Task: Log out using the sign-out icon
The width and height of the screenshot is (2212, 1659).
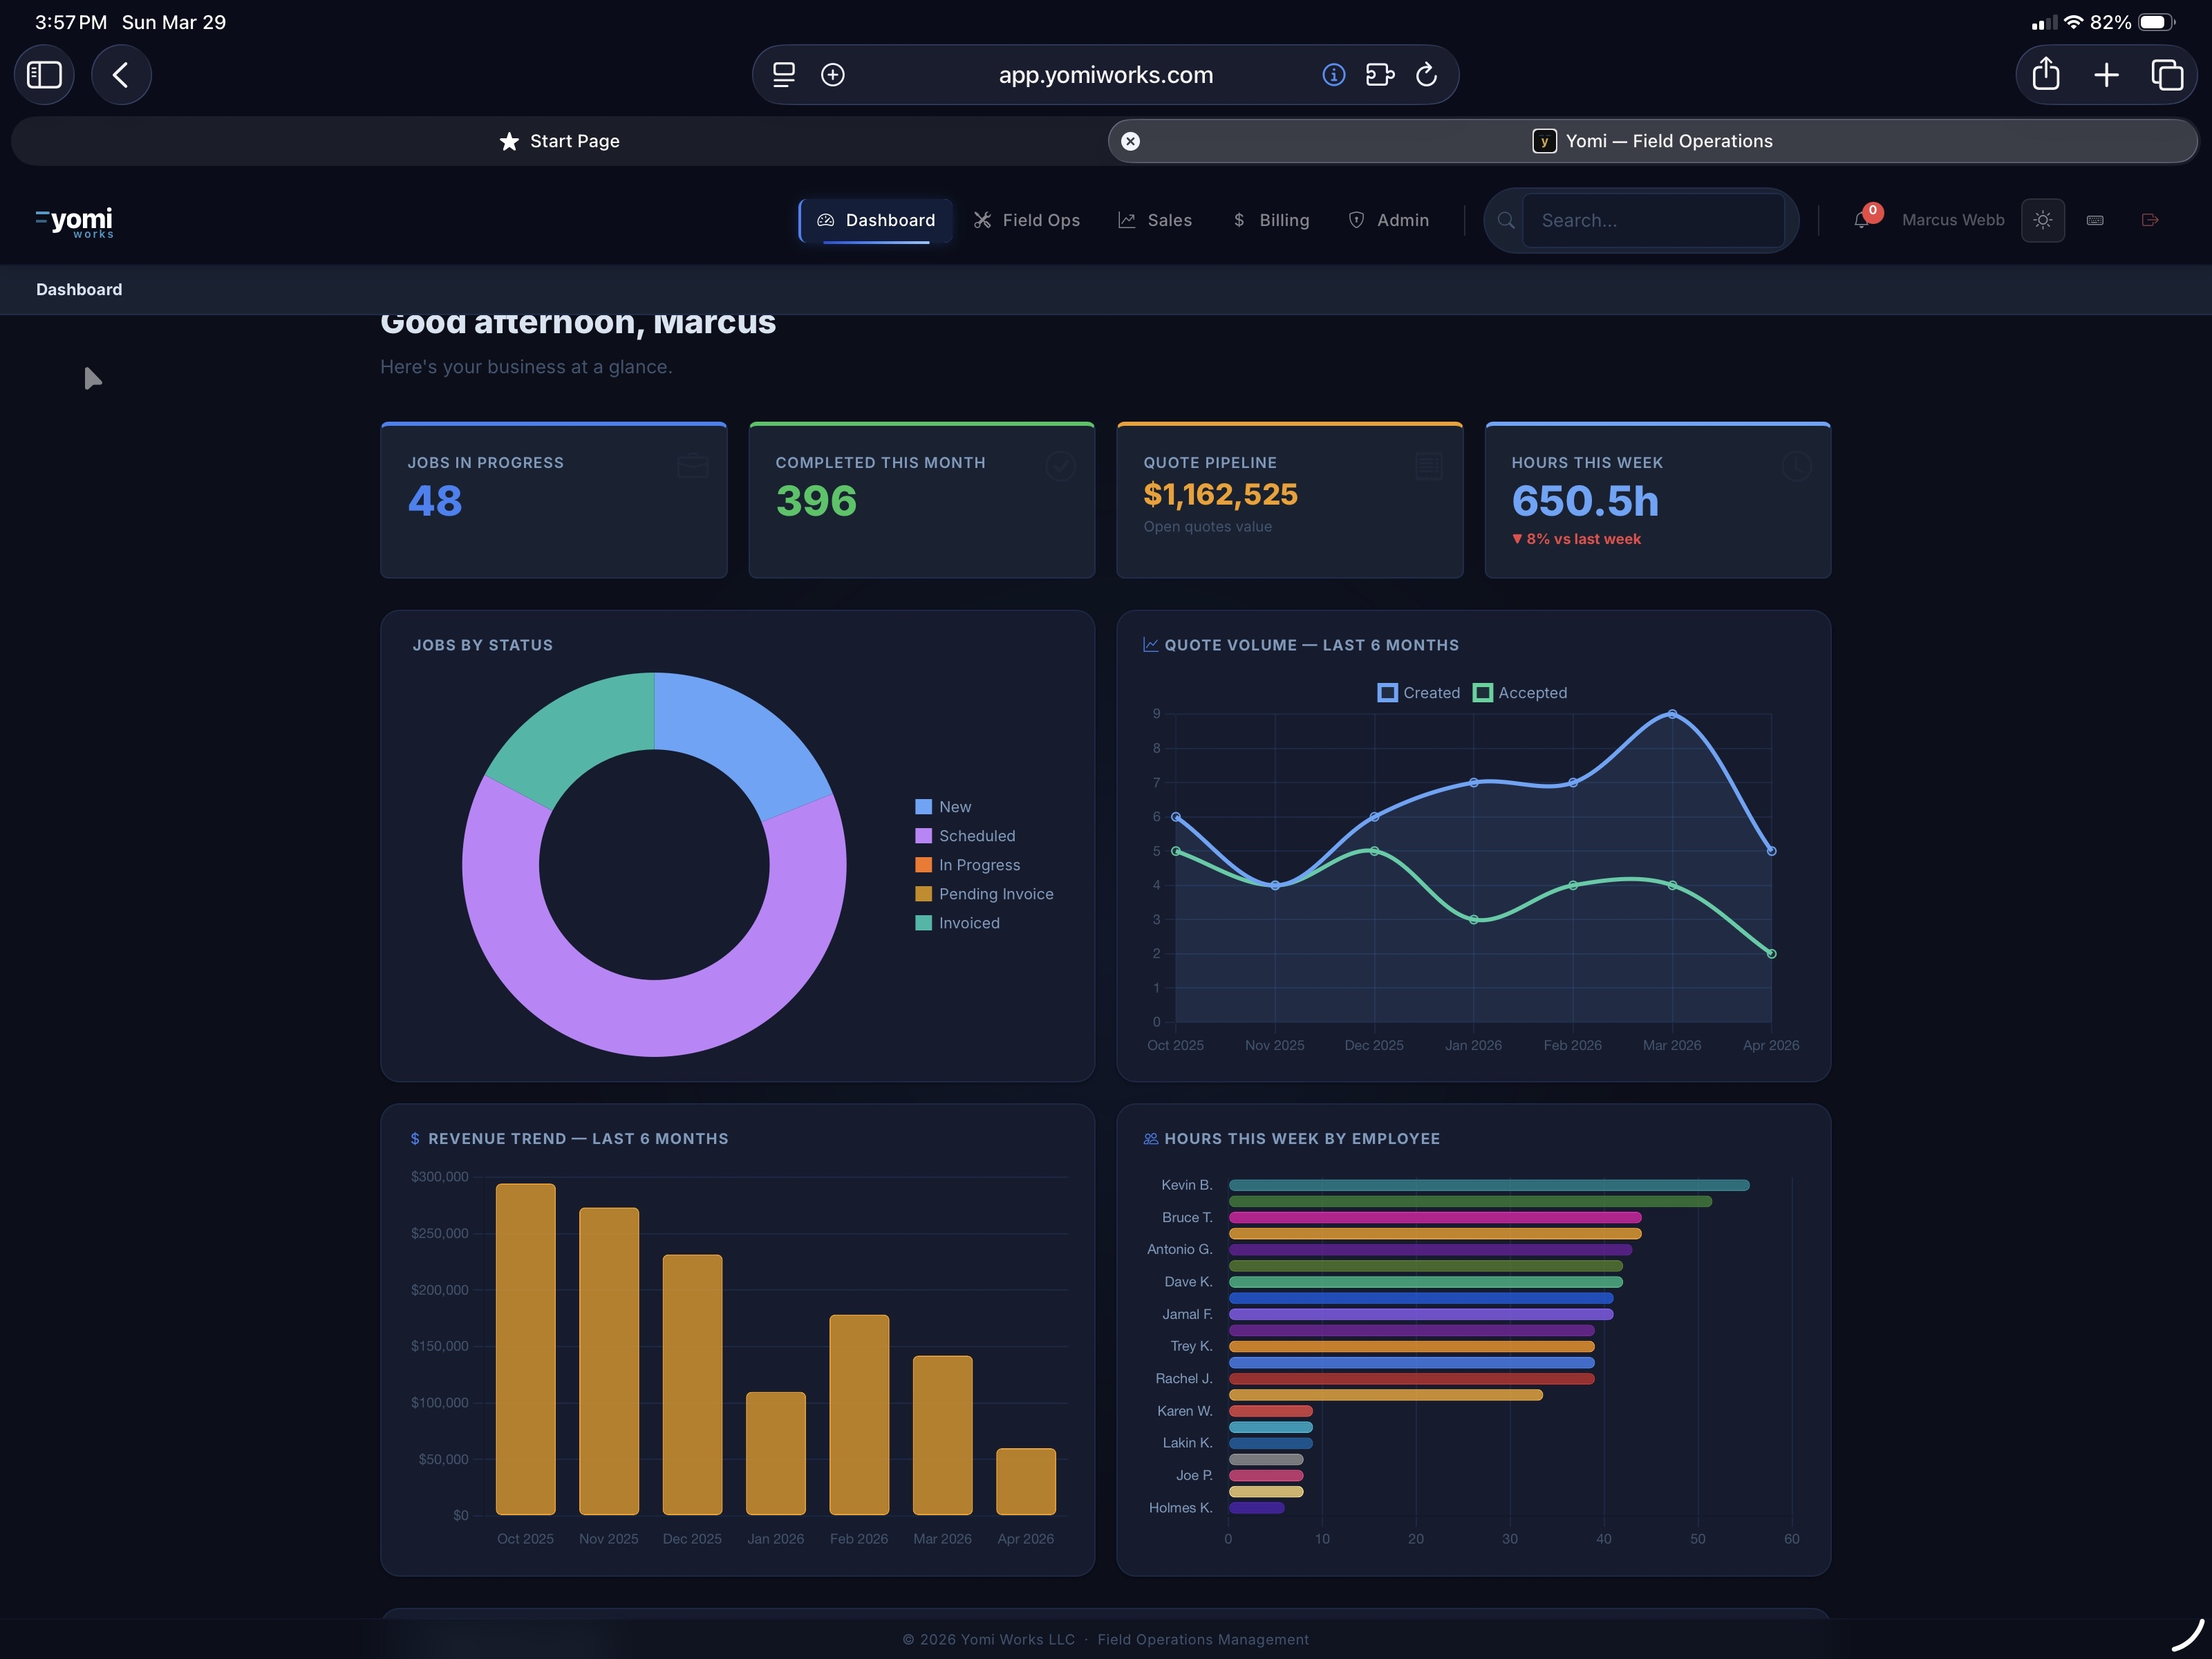Action: coord(2150,220)
